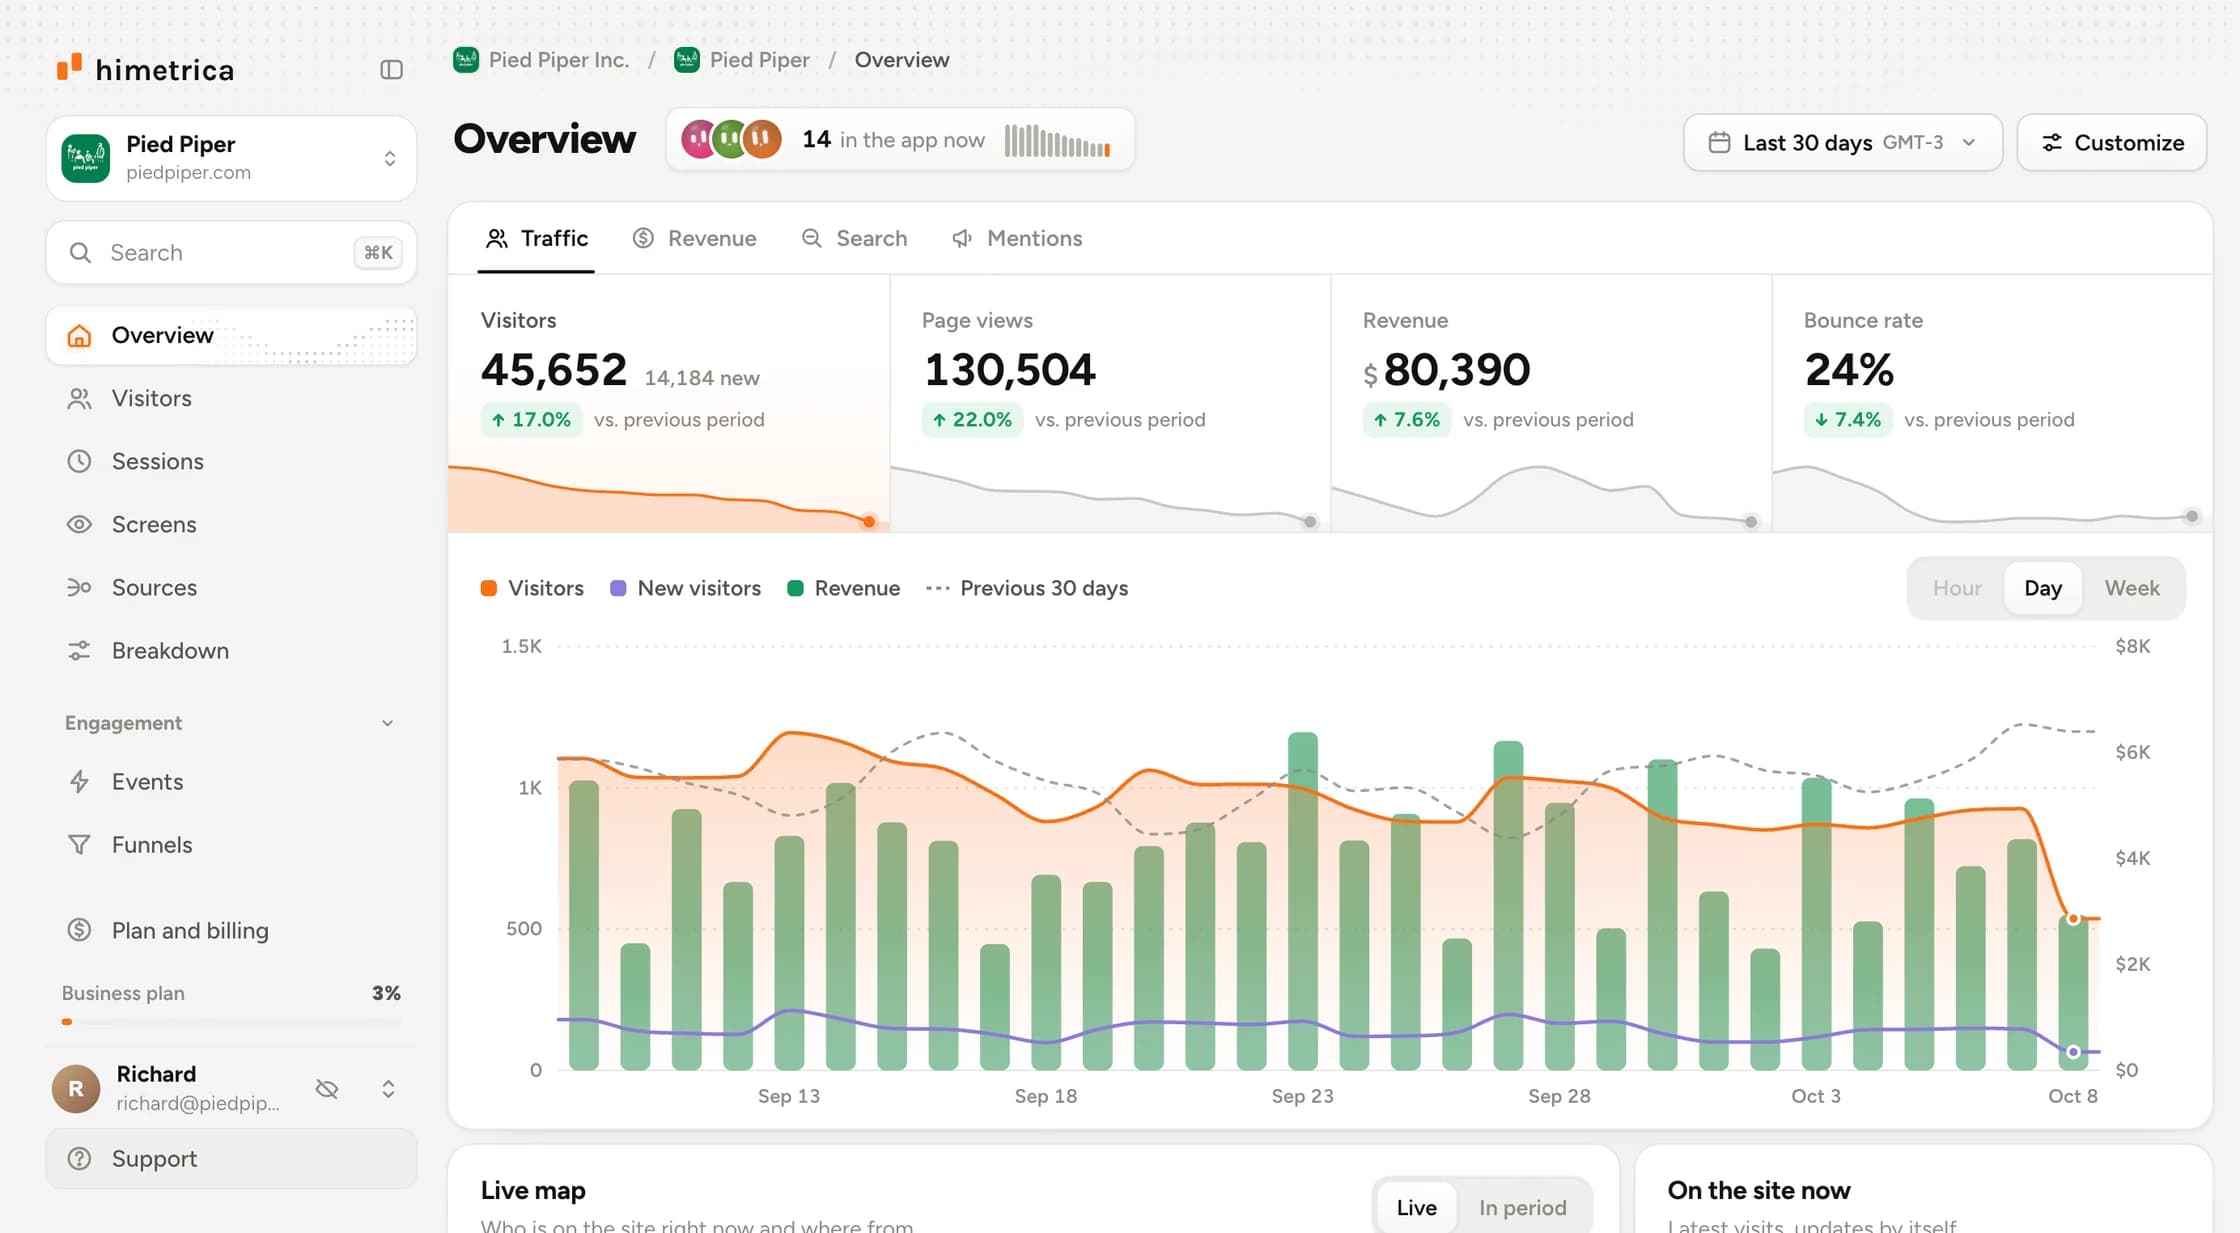Open Breakdown via its sliders icon
This screenshot has width=2240, height=1233.
coord(79,650)
